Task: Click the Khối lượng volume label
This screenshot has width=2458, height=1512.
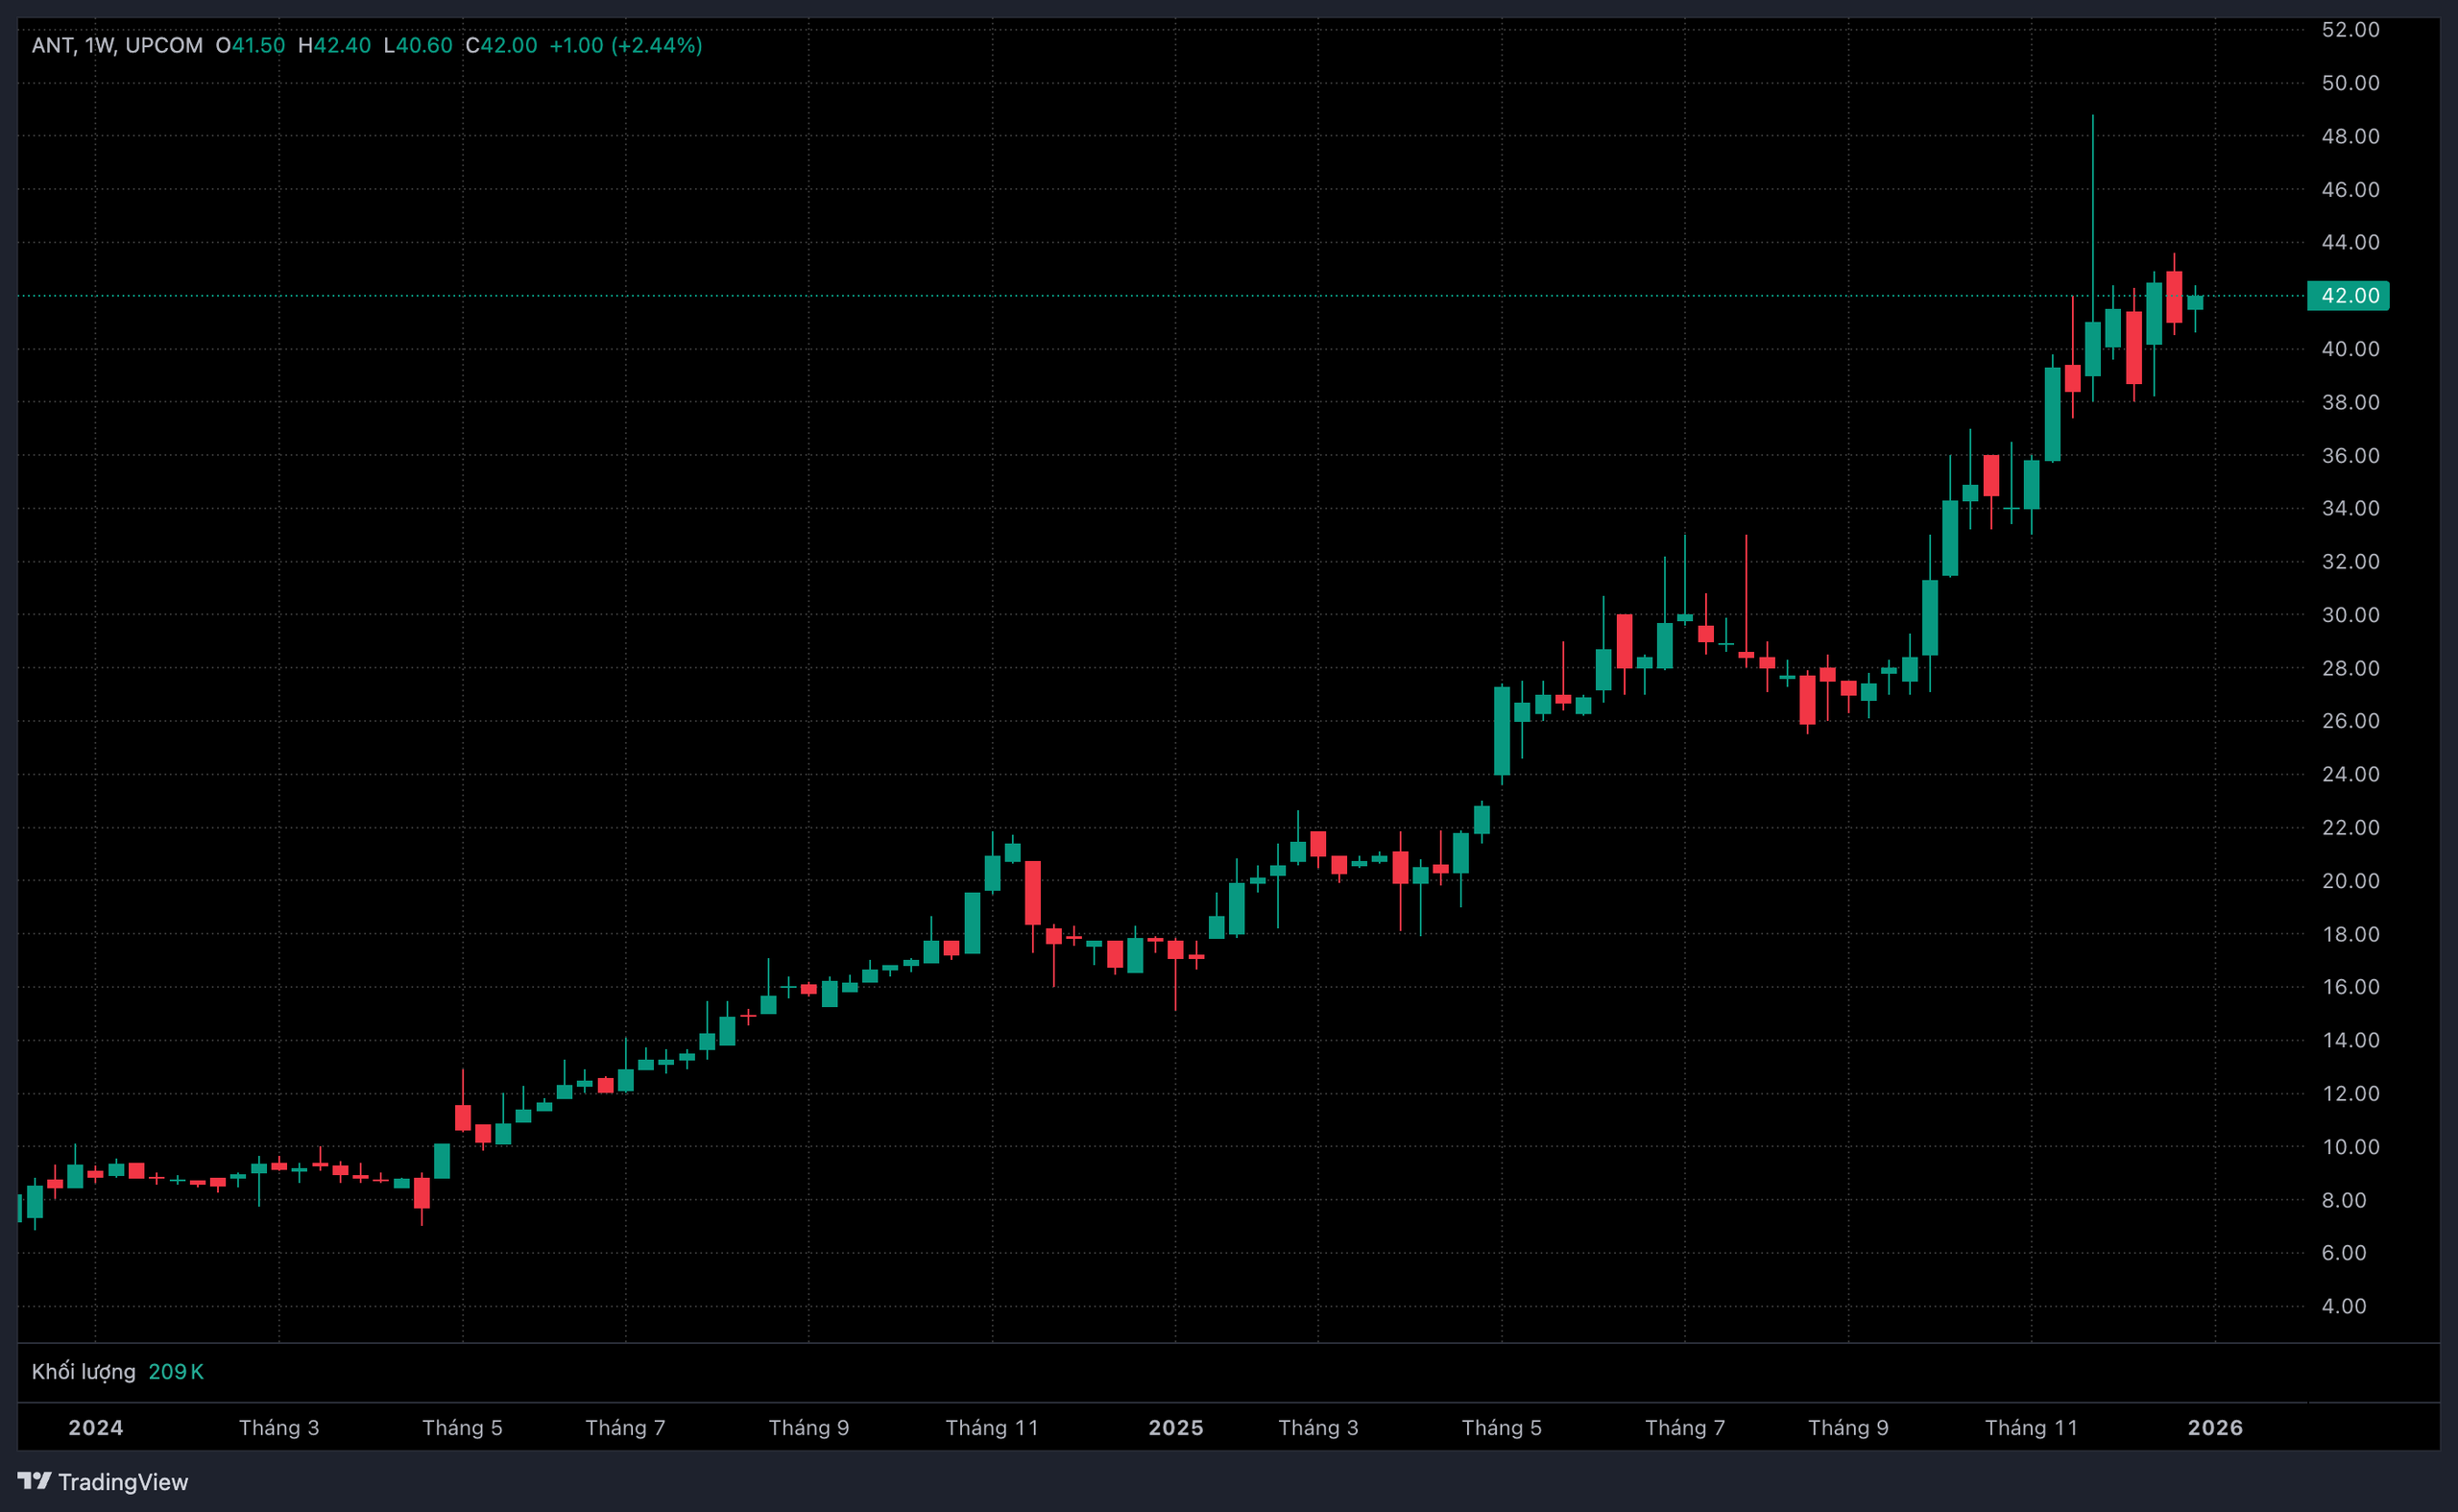Action: click(x=83, y=1371)
